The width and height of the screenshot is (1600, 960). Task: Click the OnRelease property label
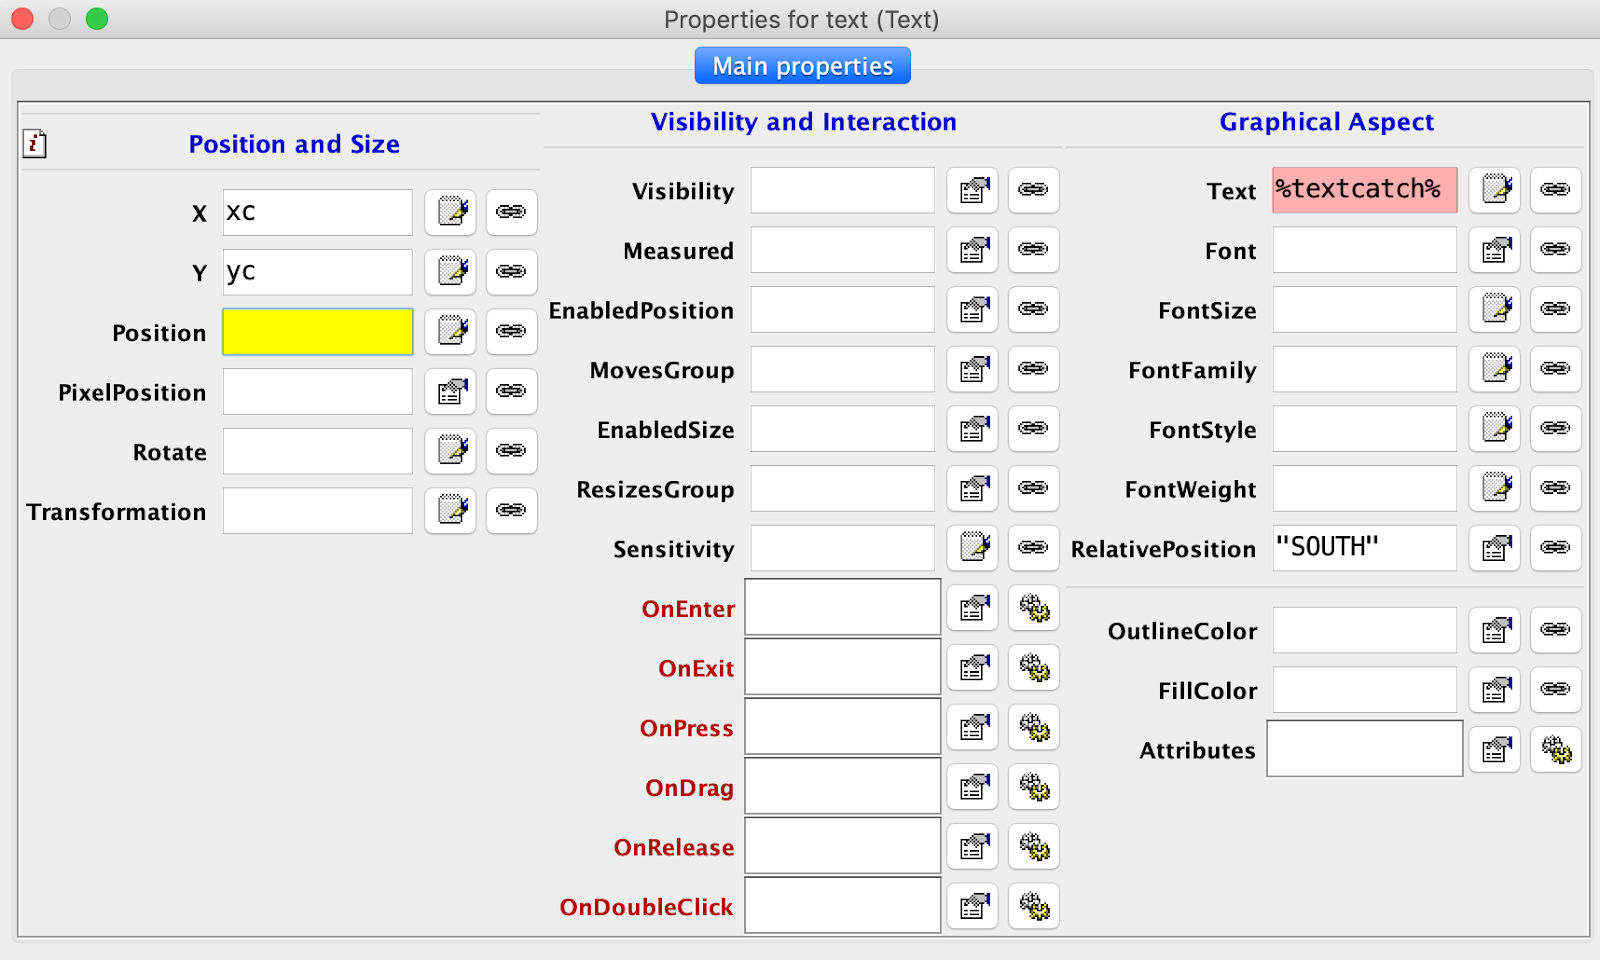click(x=674, y=848)
